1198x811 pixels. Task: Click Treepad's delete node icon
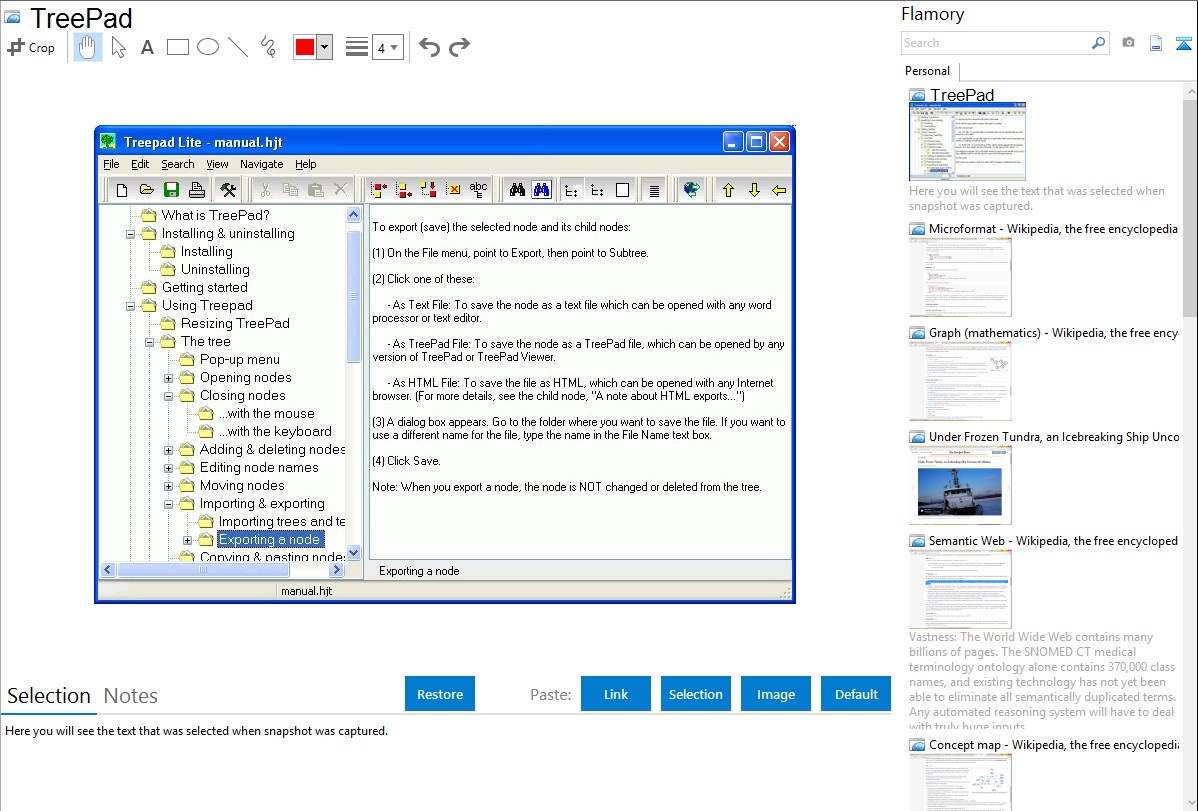453,190
